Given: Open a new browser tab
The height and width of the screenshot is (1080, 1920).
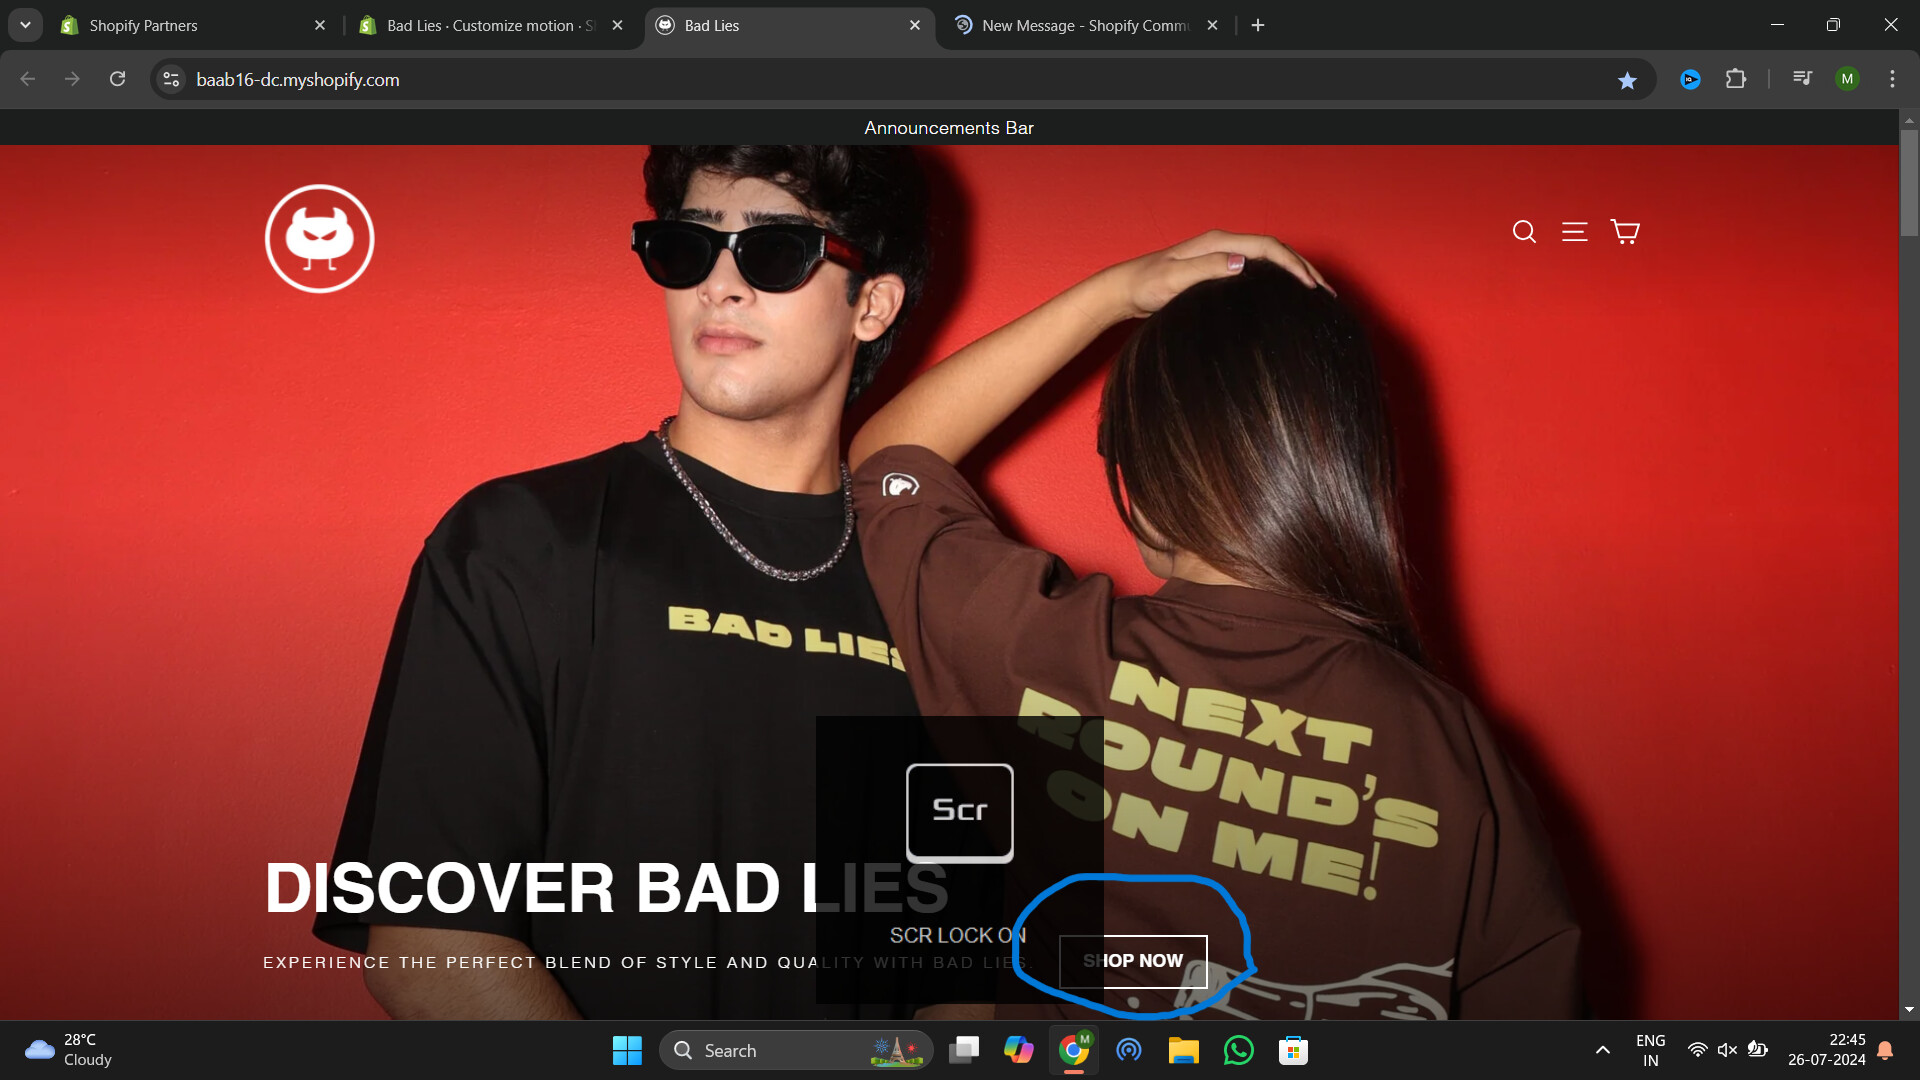Looking at the screenshot, I should [1258, 25].
